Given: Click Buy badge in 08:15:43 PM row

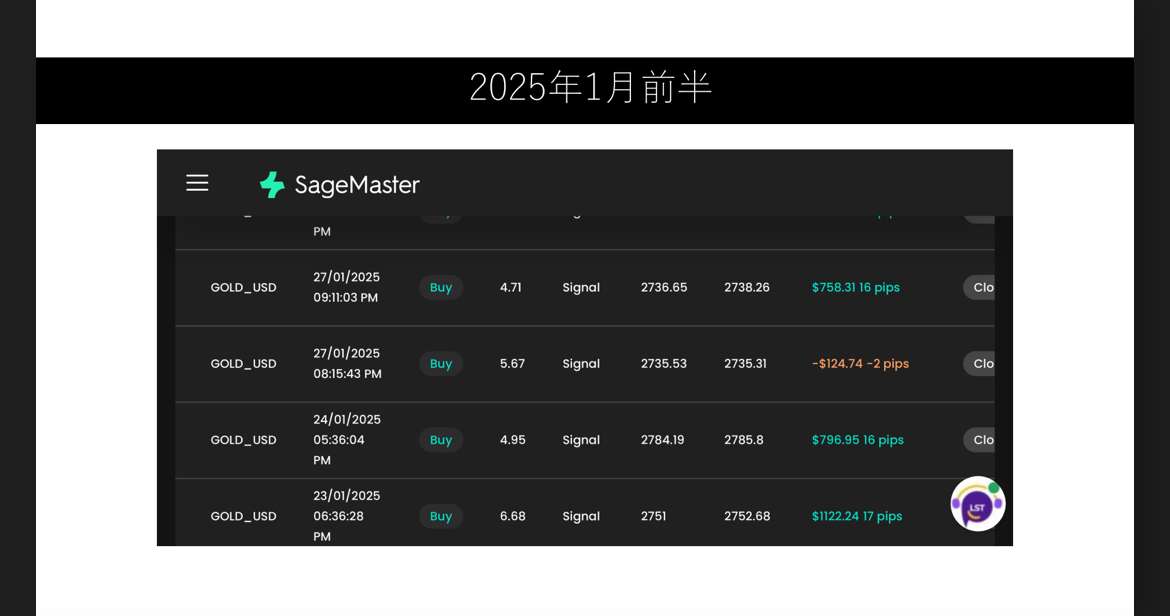Looking at the screenshot, I should 441,364.
